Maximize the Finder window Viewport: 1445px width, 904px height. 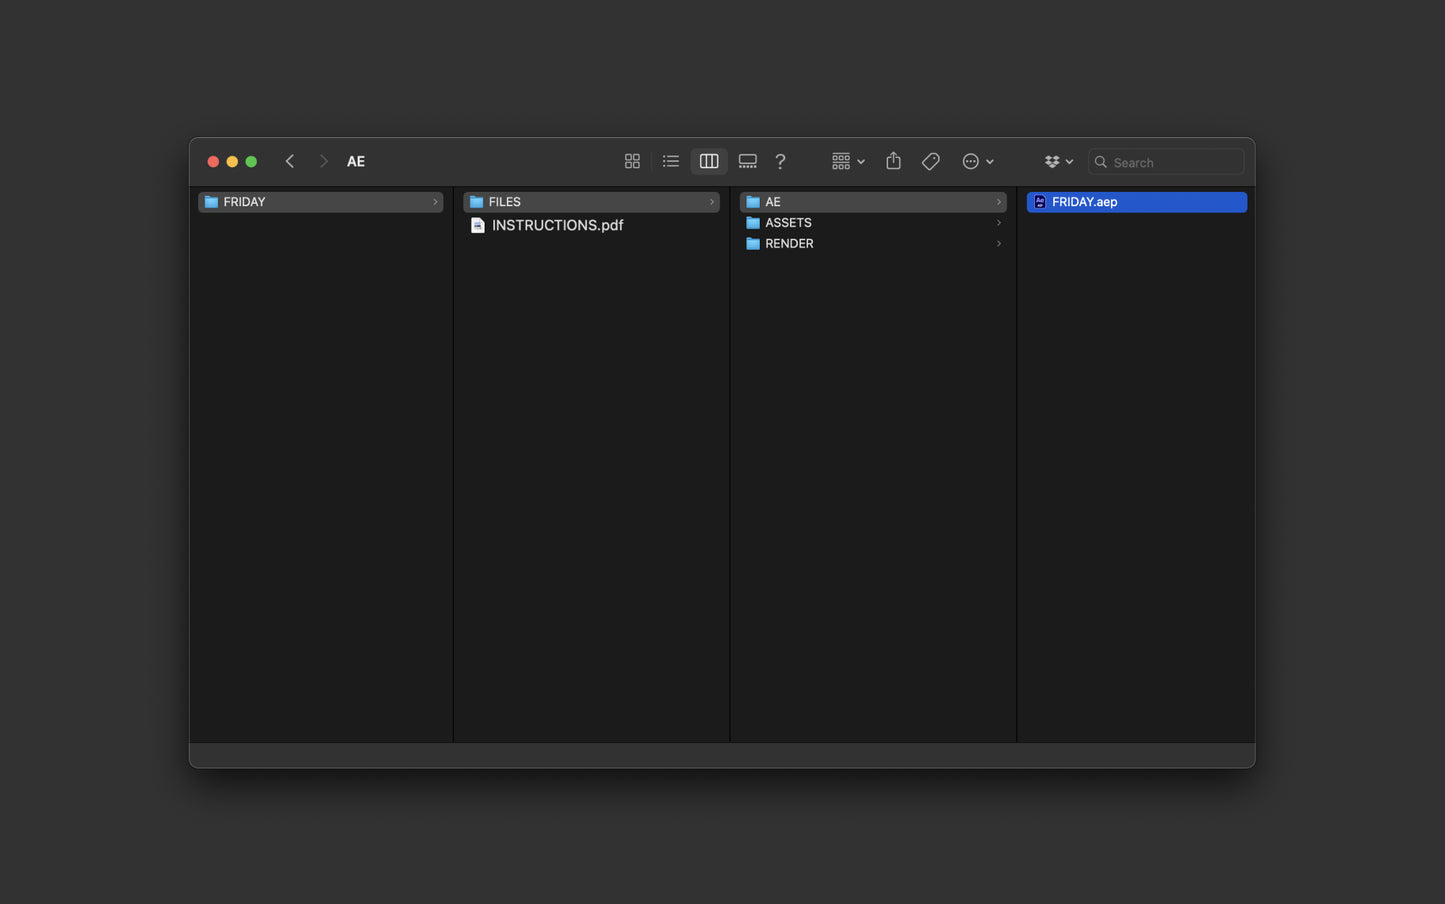(x=251, y=161)
